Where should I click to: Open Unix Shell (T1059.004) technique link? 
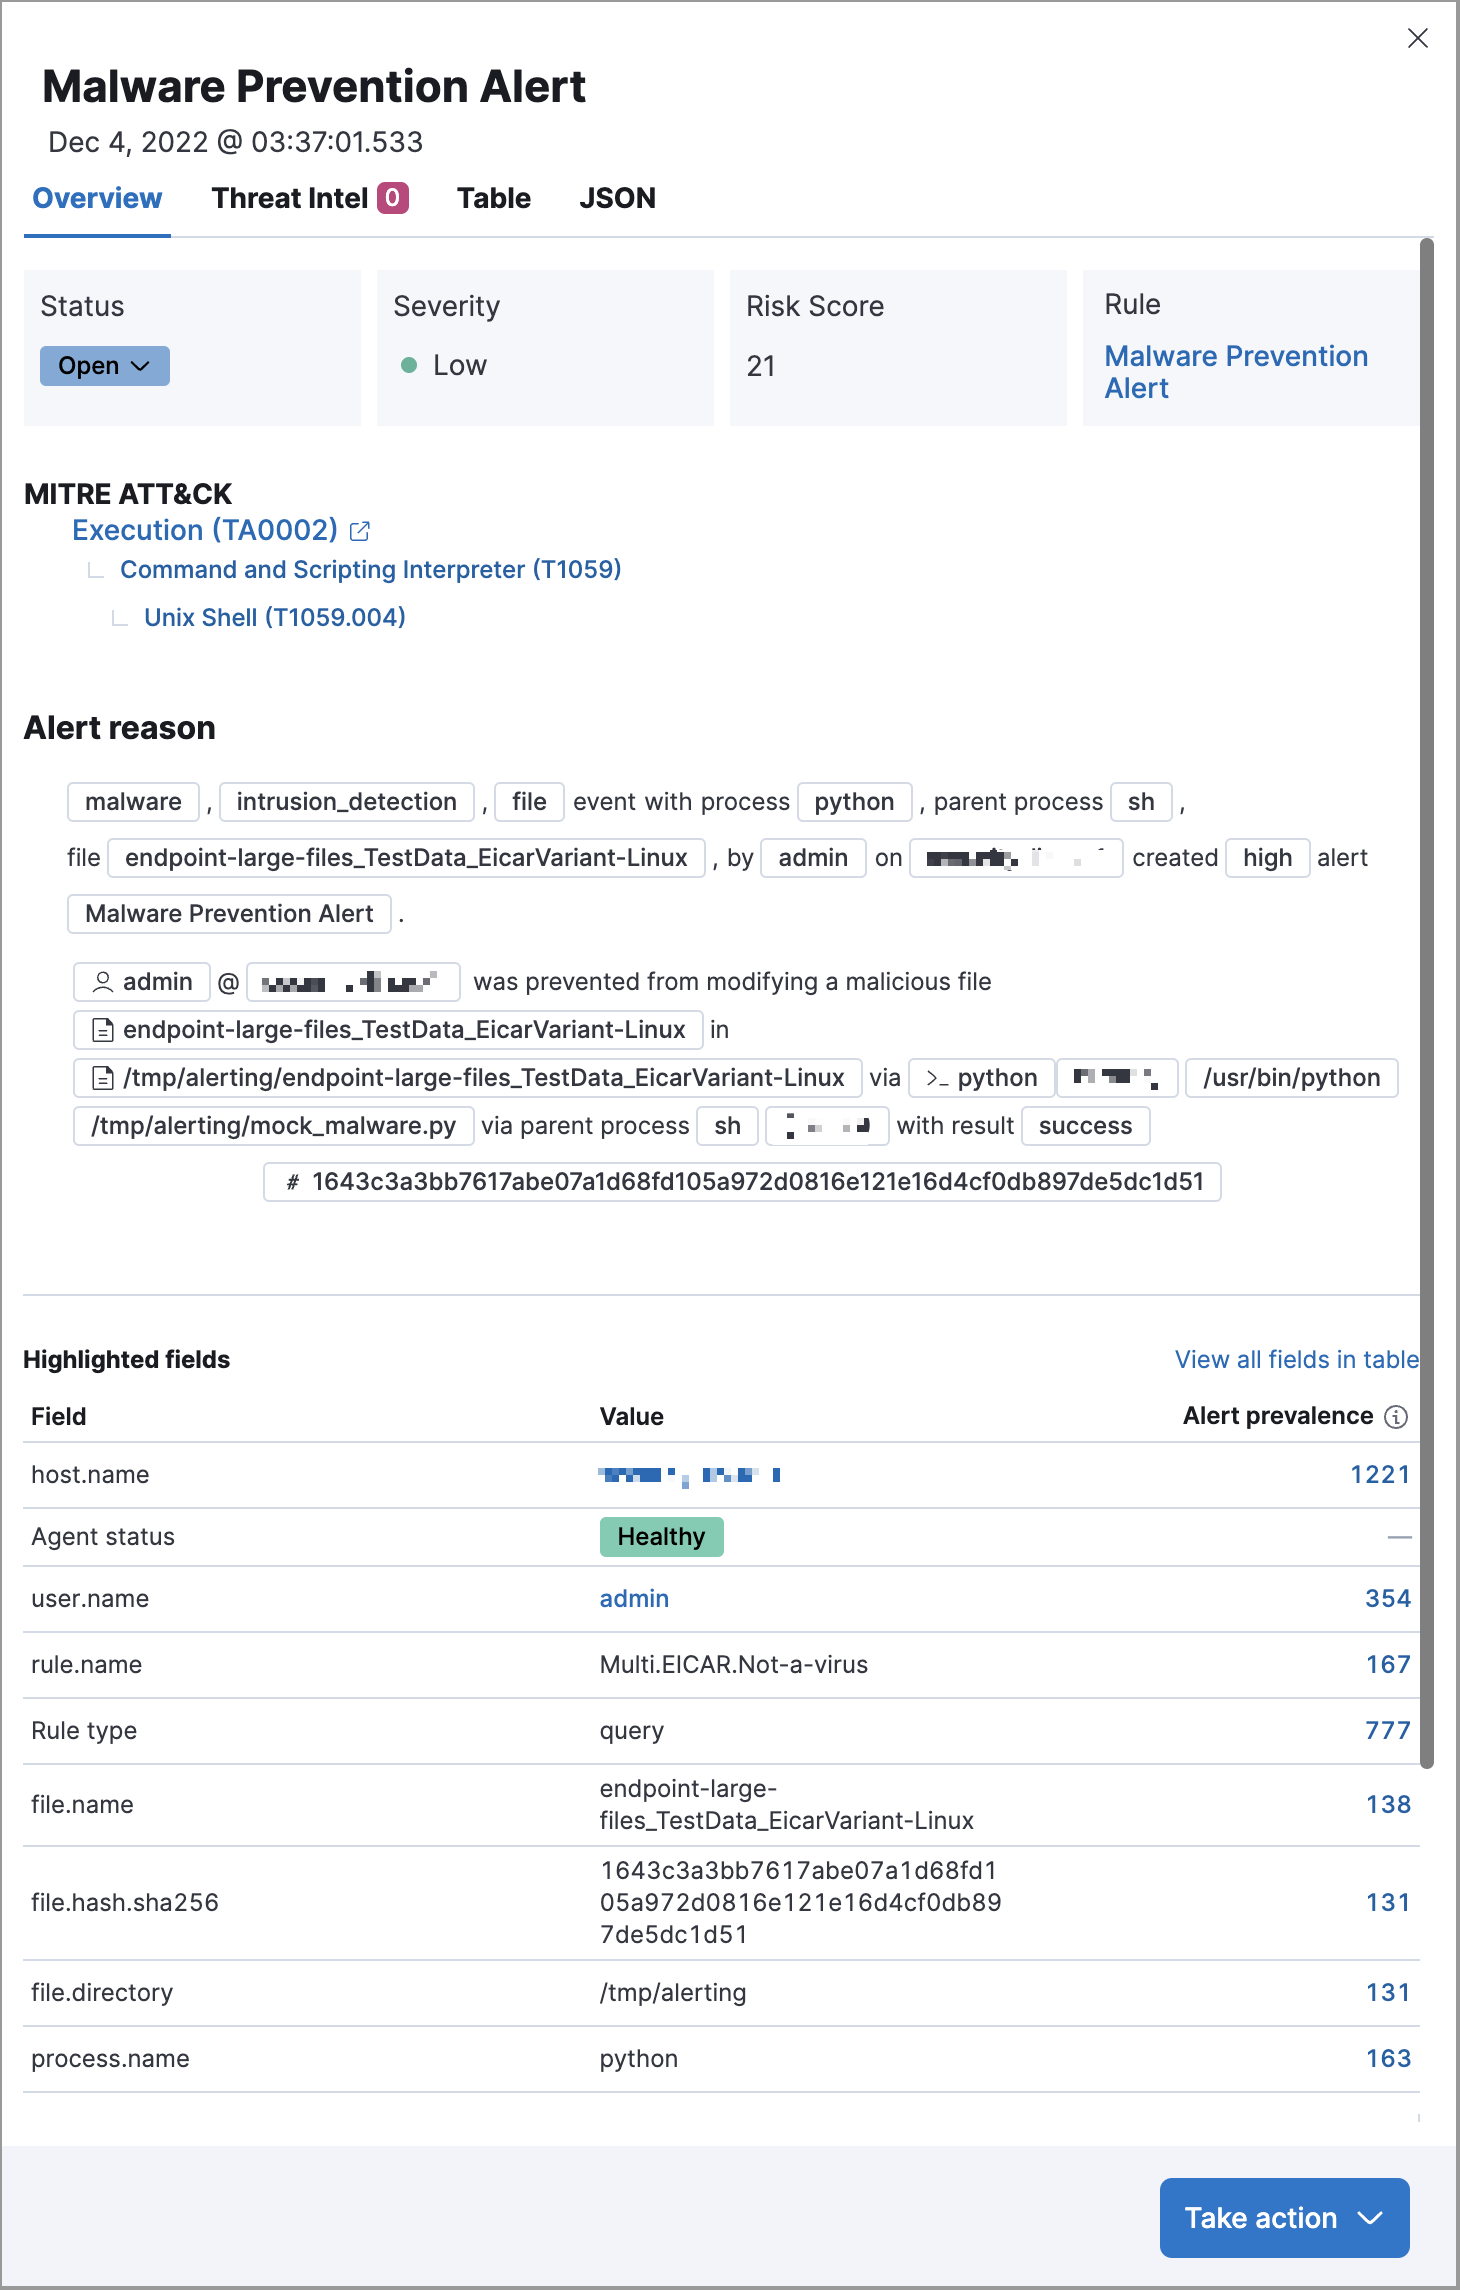click(275, 618)
